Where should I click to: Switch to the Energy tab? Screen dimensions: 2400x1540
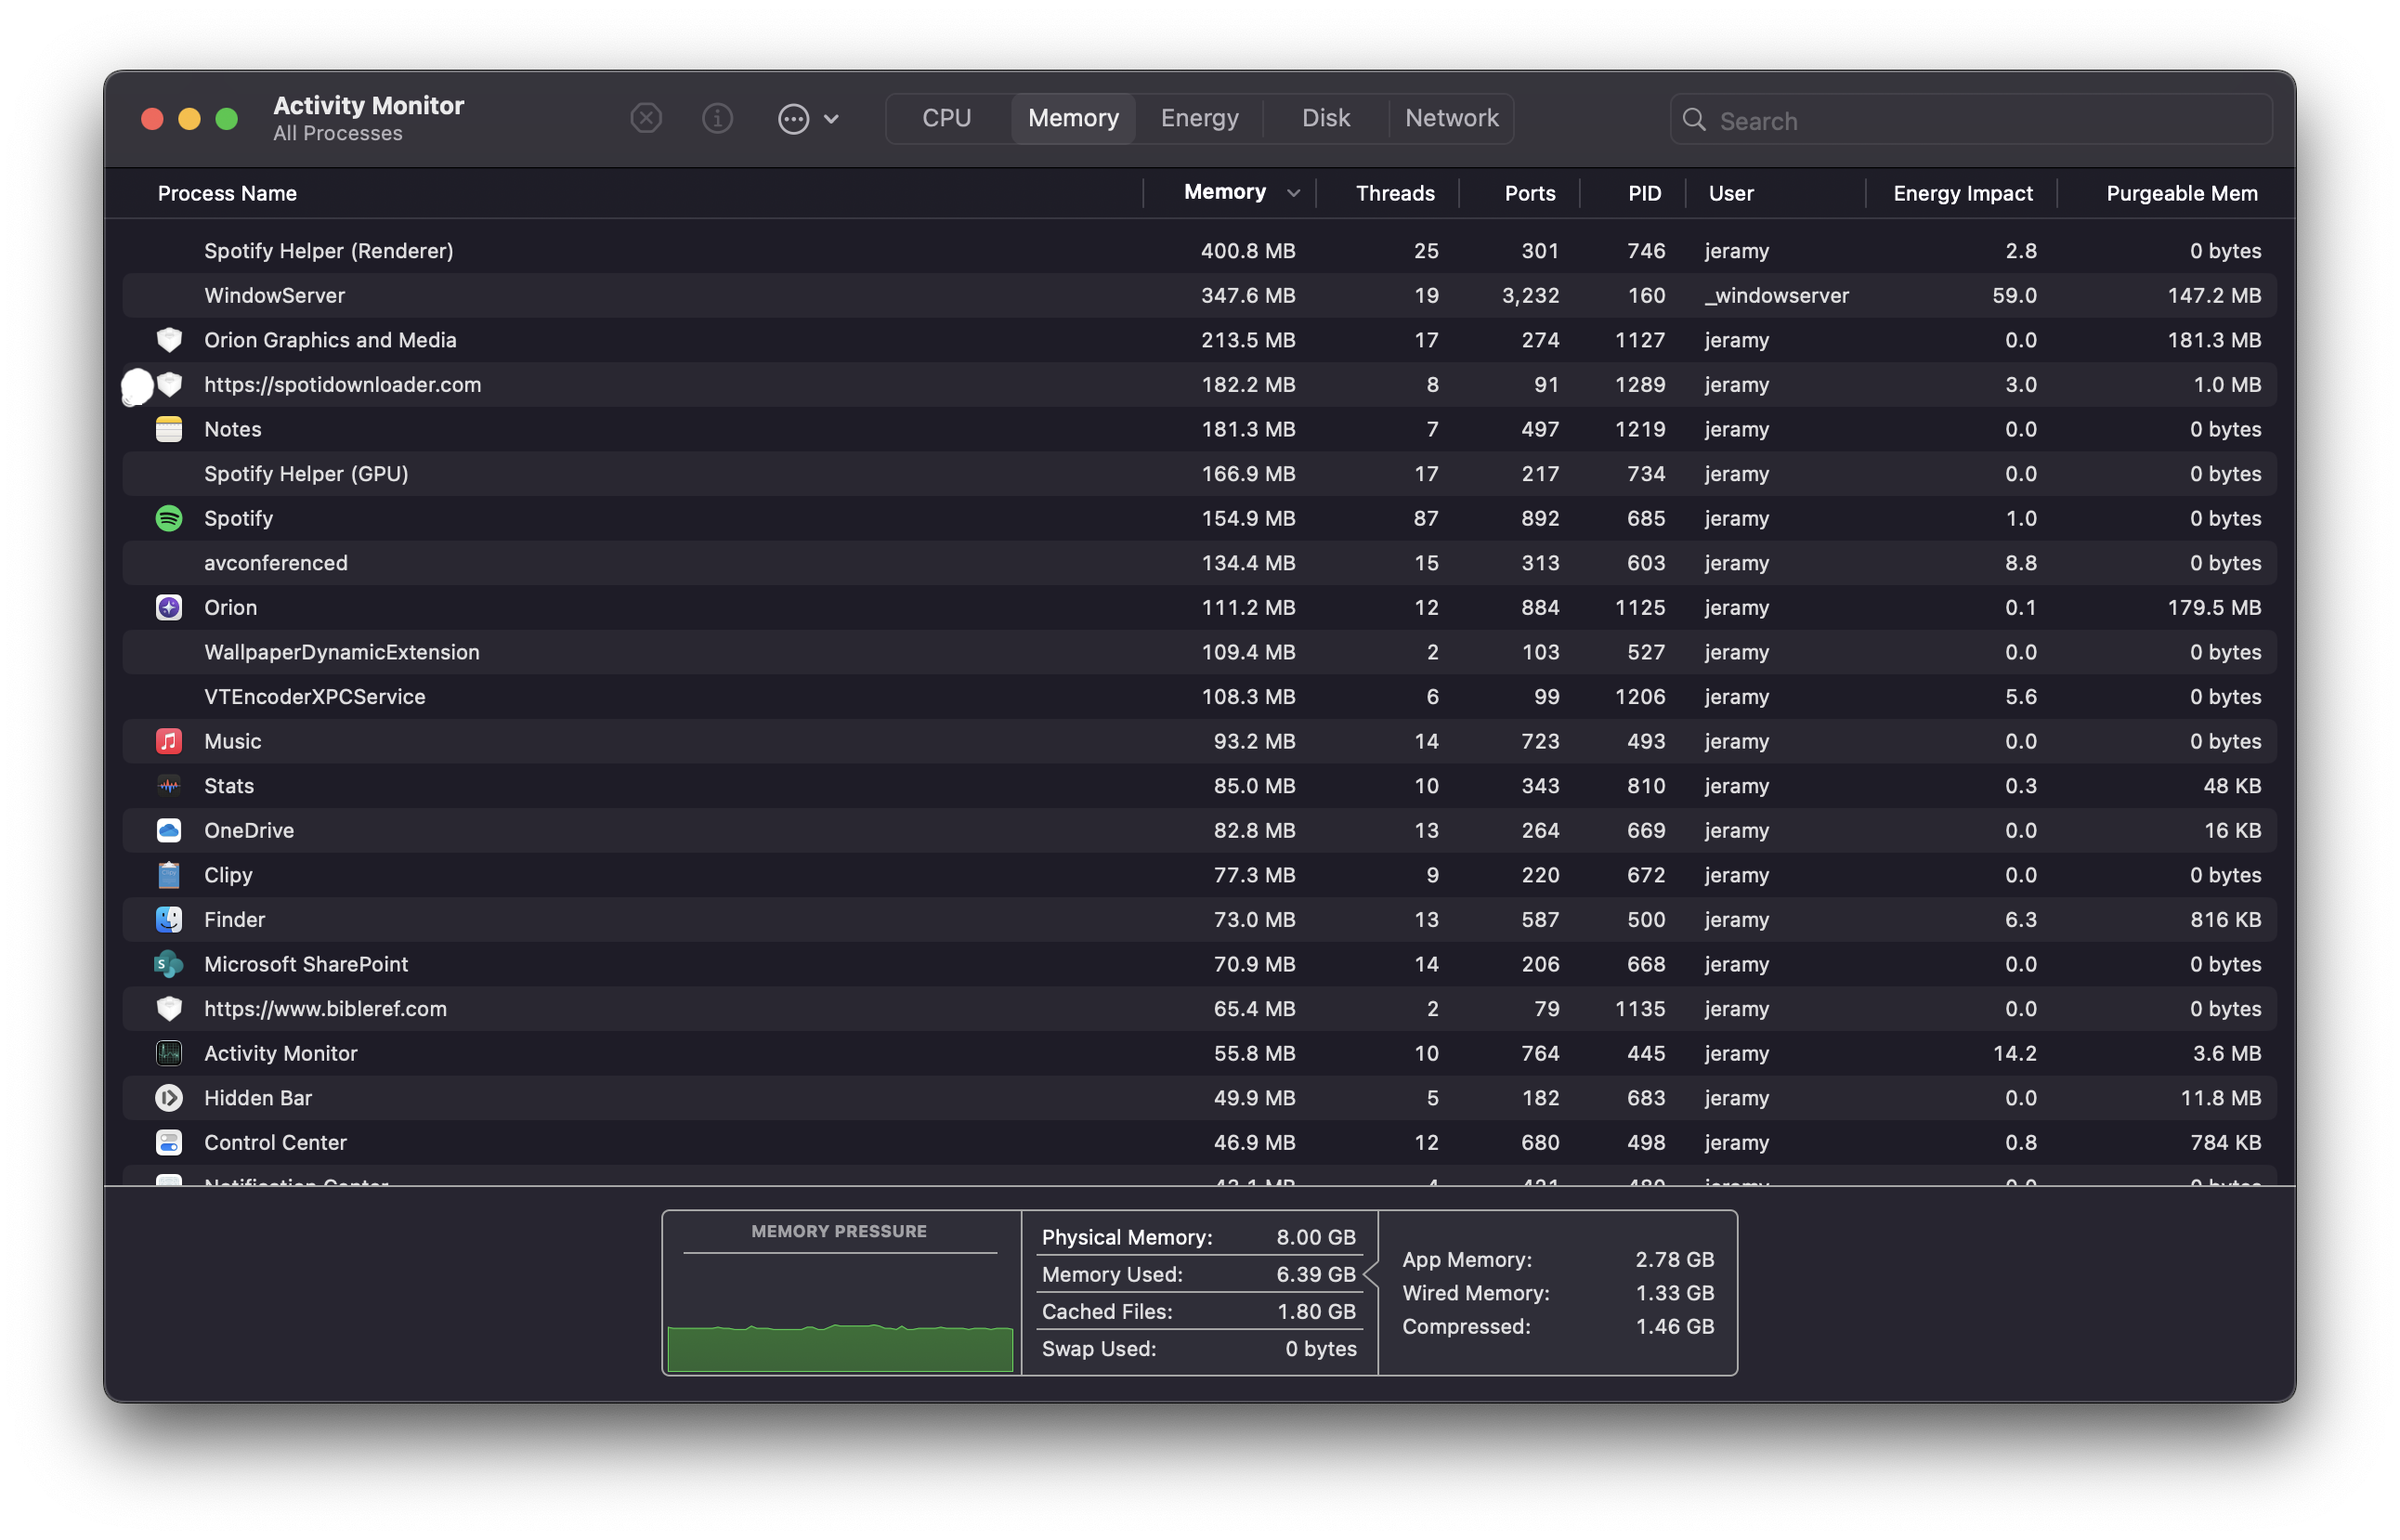1199,118
